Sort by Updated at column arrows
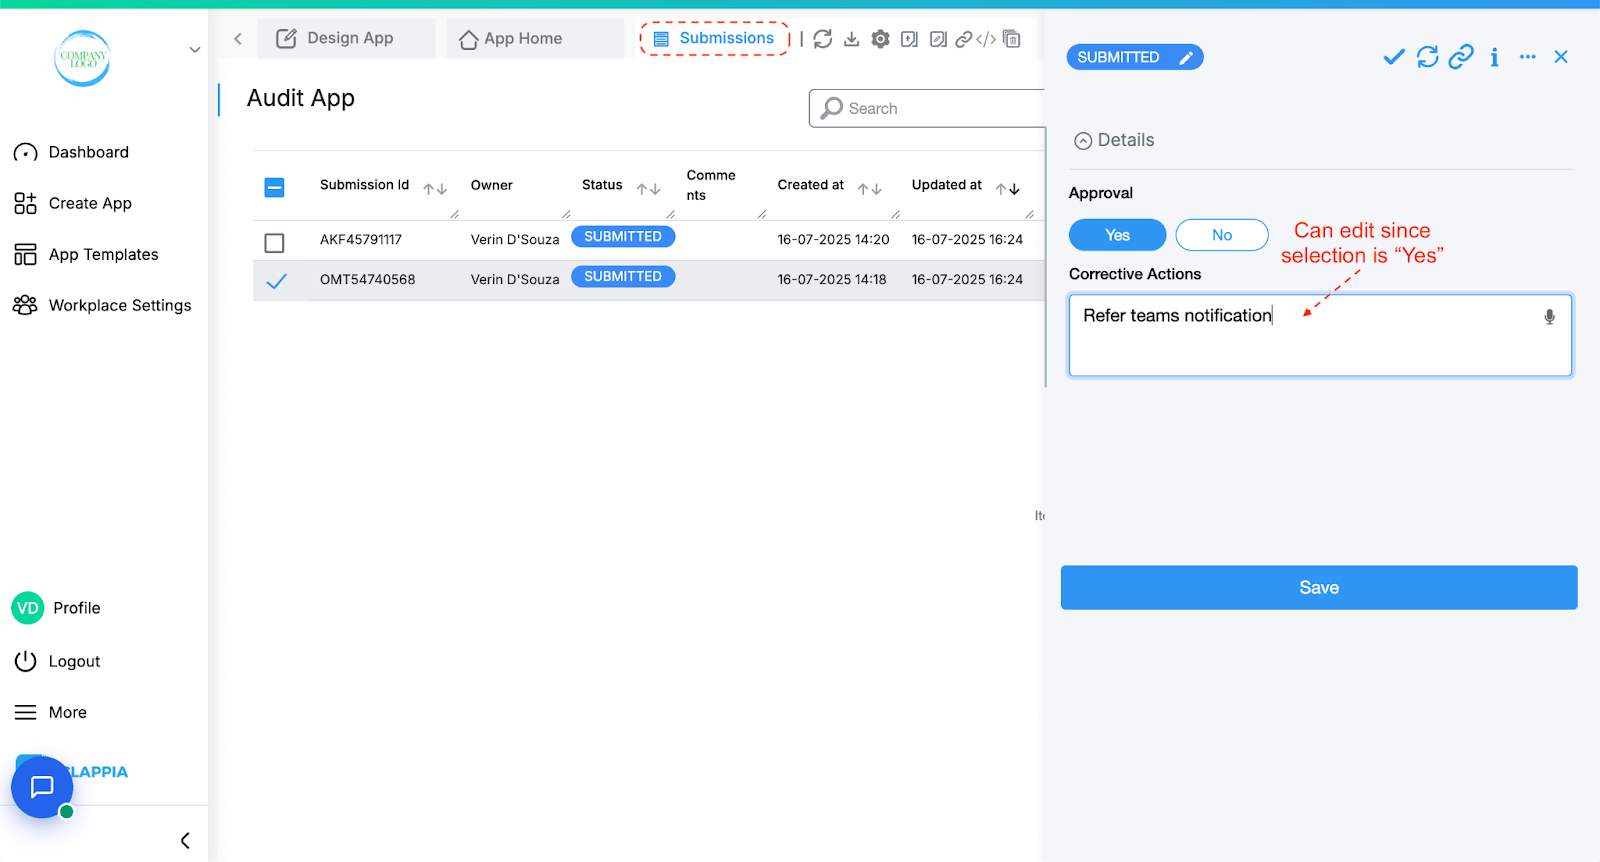This screenshot has height=862, width=1600. [x=1007, y=188]
